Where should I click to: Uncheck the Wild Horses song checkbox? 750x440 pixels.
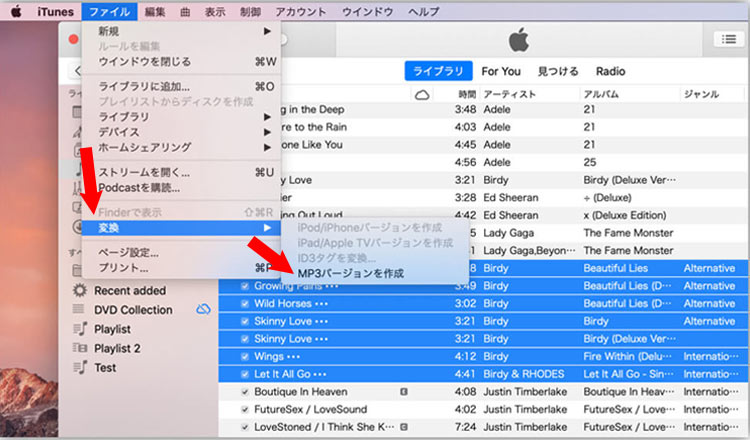[x=245, y=304]
